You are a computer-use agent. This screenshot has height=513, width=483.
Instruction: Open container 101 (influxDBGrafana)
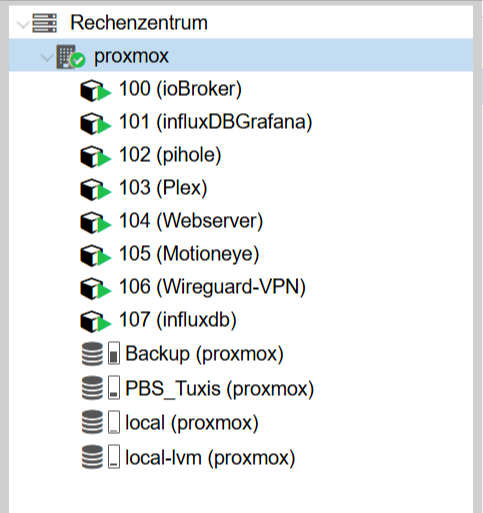point(216,122)
